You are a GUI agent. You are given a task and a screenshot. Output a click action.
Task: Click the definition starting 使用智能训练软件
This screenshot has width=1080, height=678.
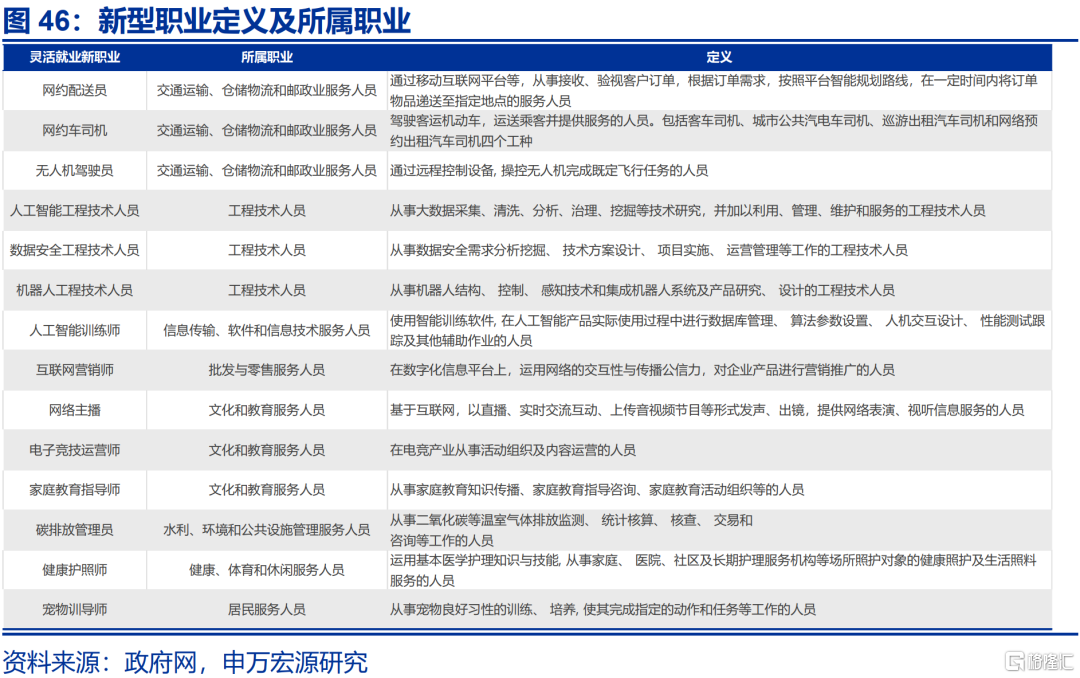(717, 331)
